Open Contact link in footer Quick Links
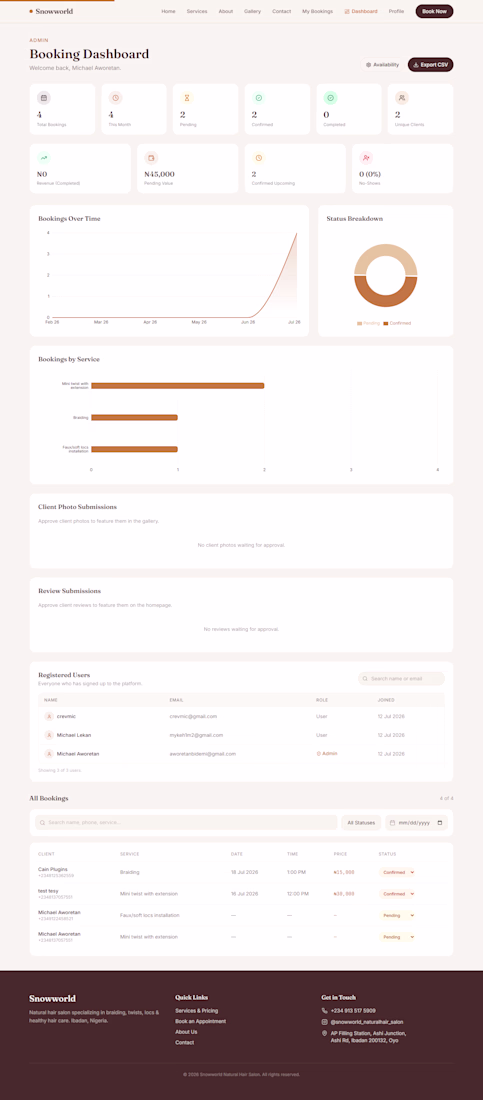 [x=185, y=1042]
